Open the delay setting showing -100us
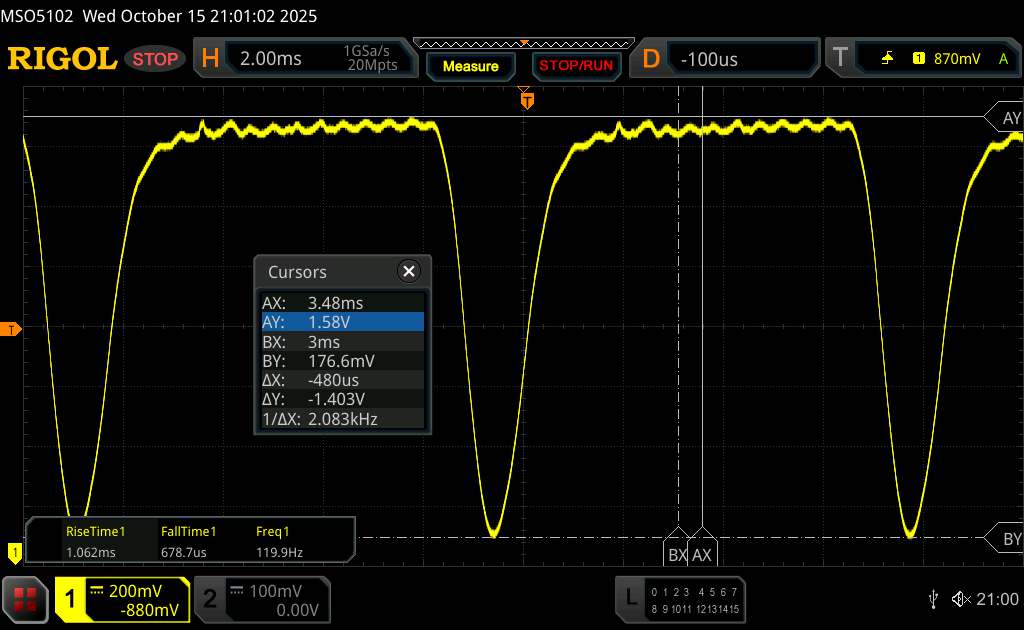Image resolution: width=1024 pixels, height=630 pixels. [x=740, y=59]
